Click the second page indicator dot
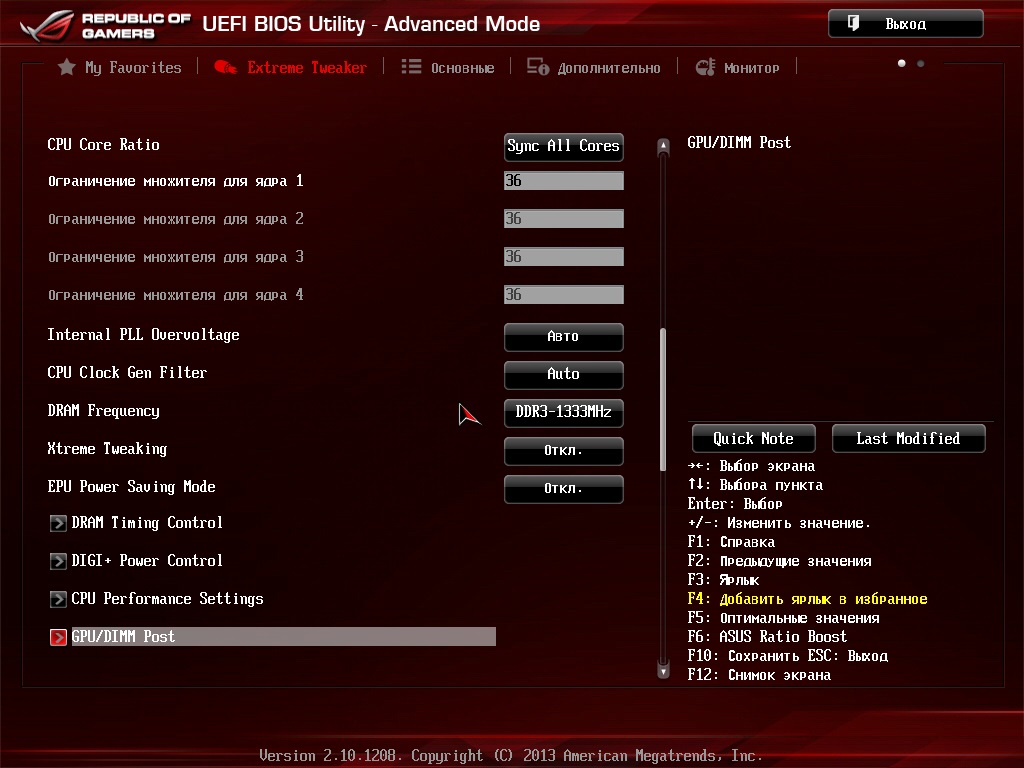This screenshot has width=1024, height=768. (x=920, y=63)
